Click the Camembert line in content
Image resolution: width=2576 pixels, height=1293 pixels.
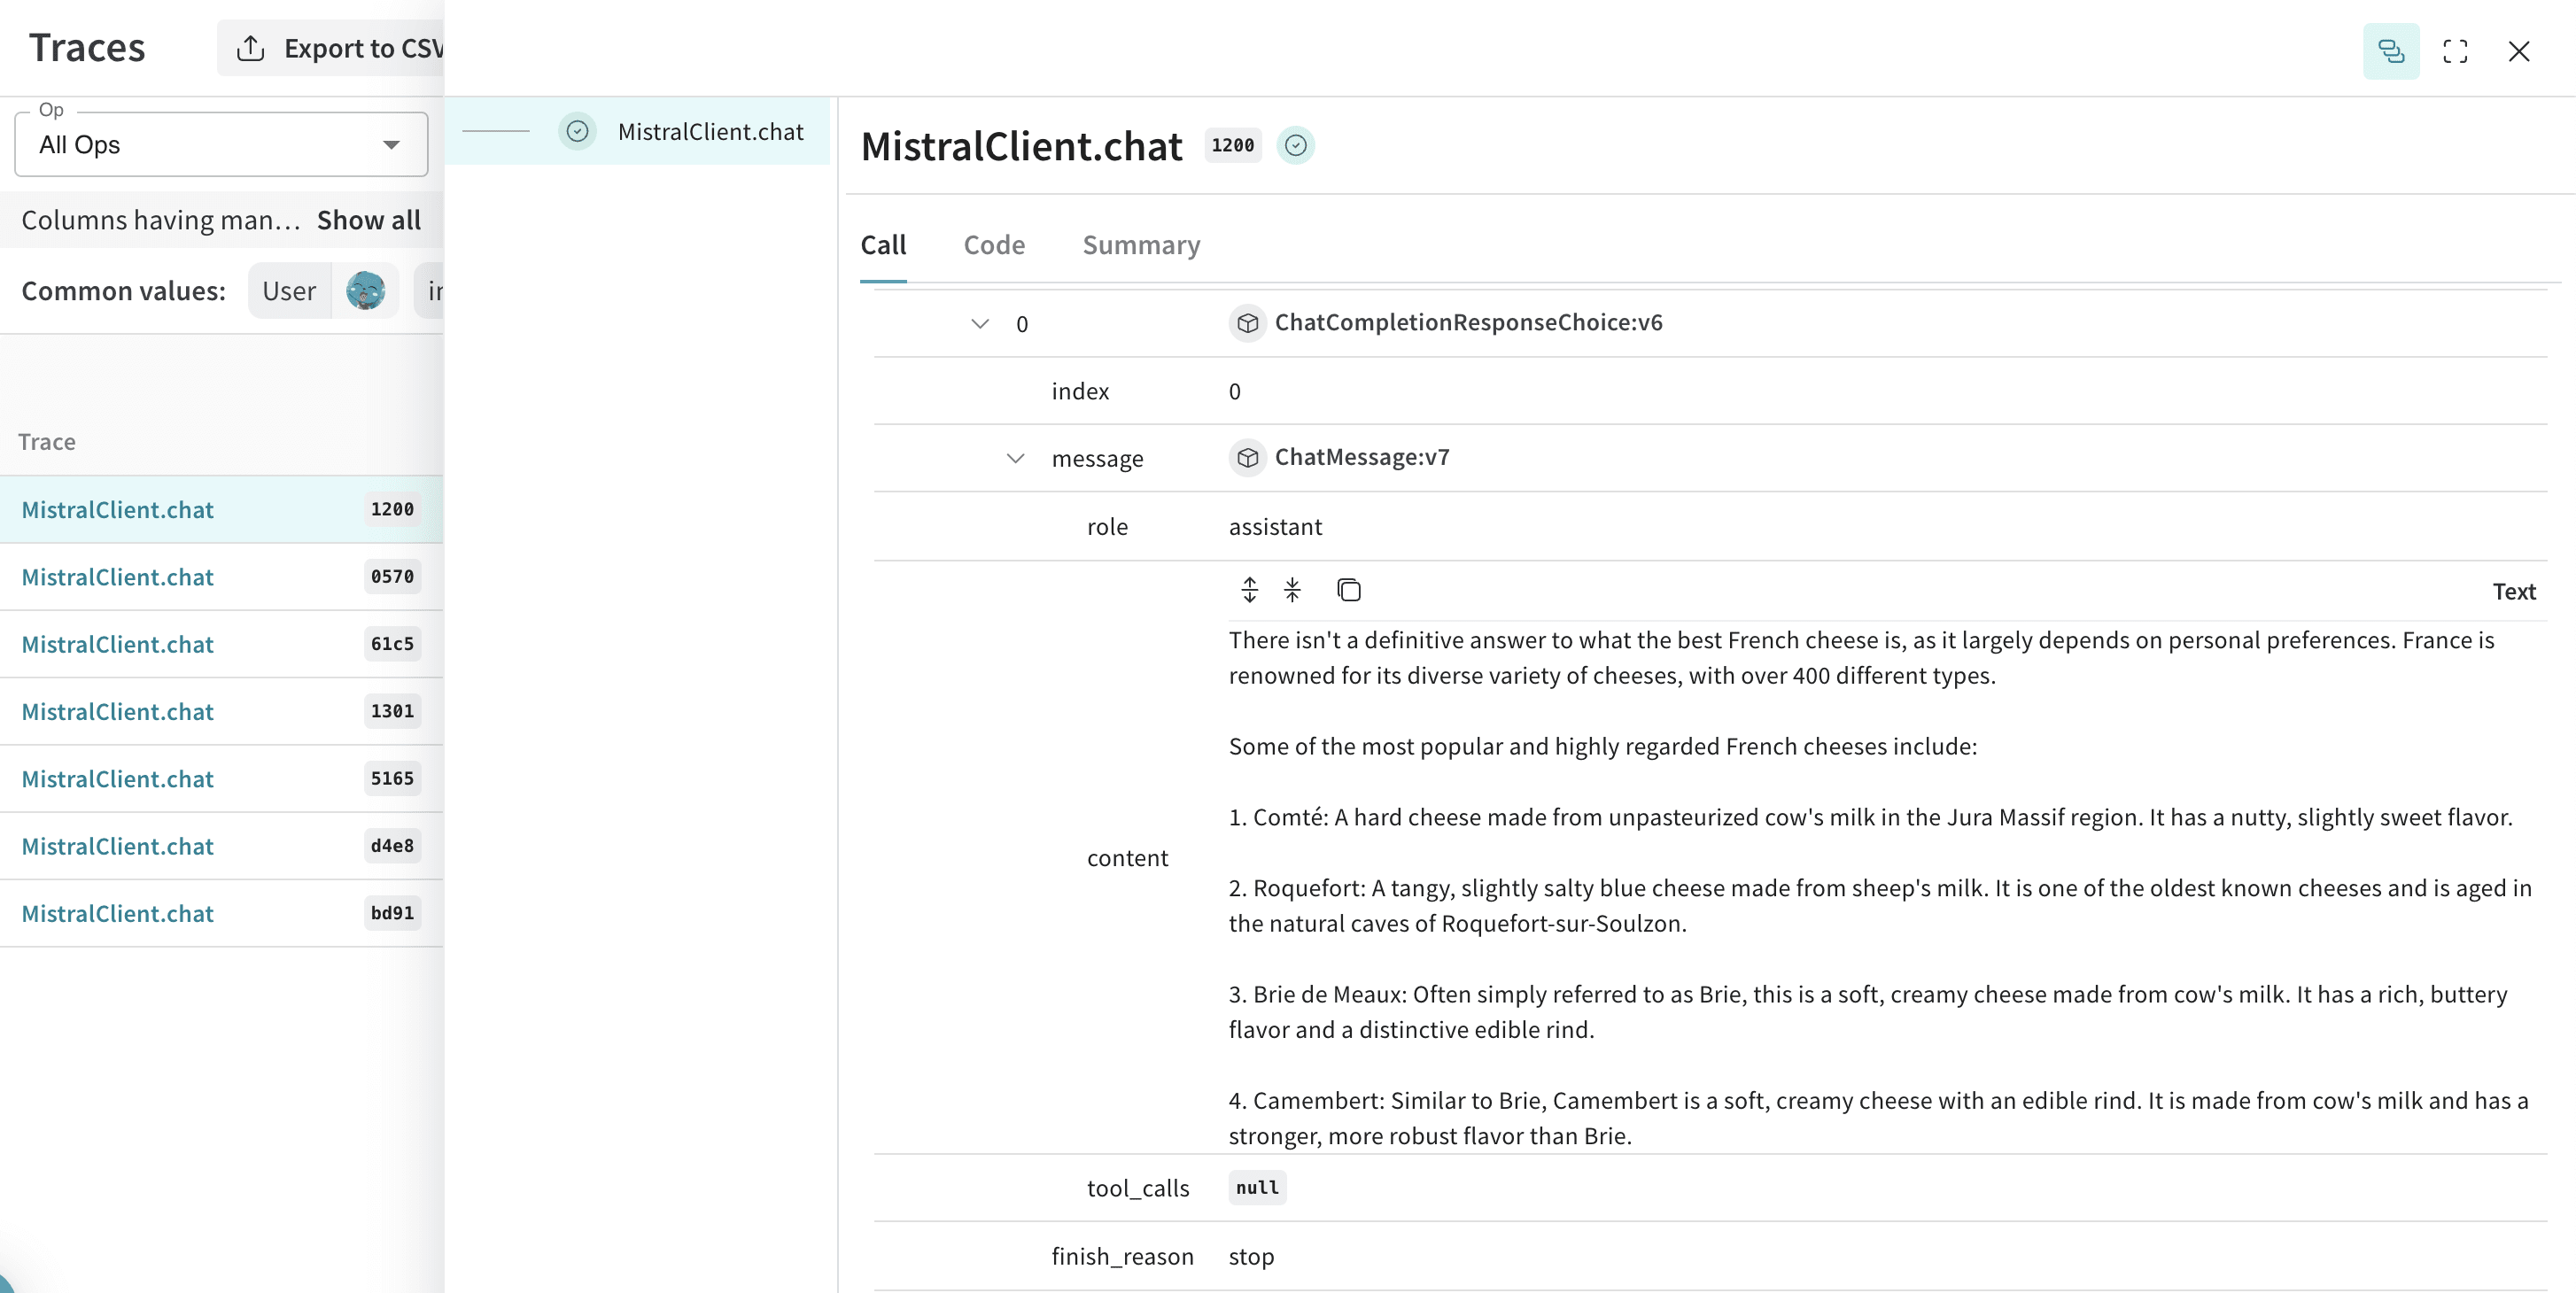pyautogui.click(x=1878, y=1118)
